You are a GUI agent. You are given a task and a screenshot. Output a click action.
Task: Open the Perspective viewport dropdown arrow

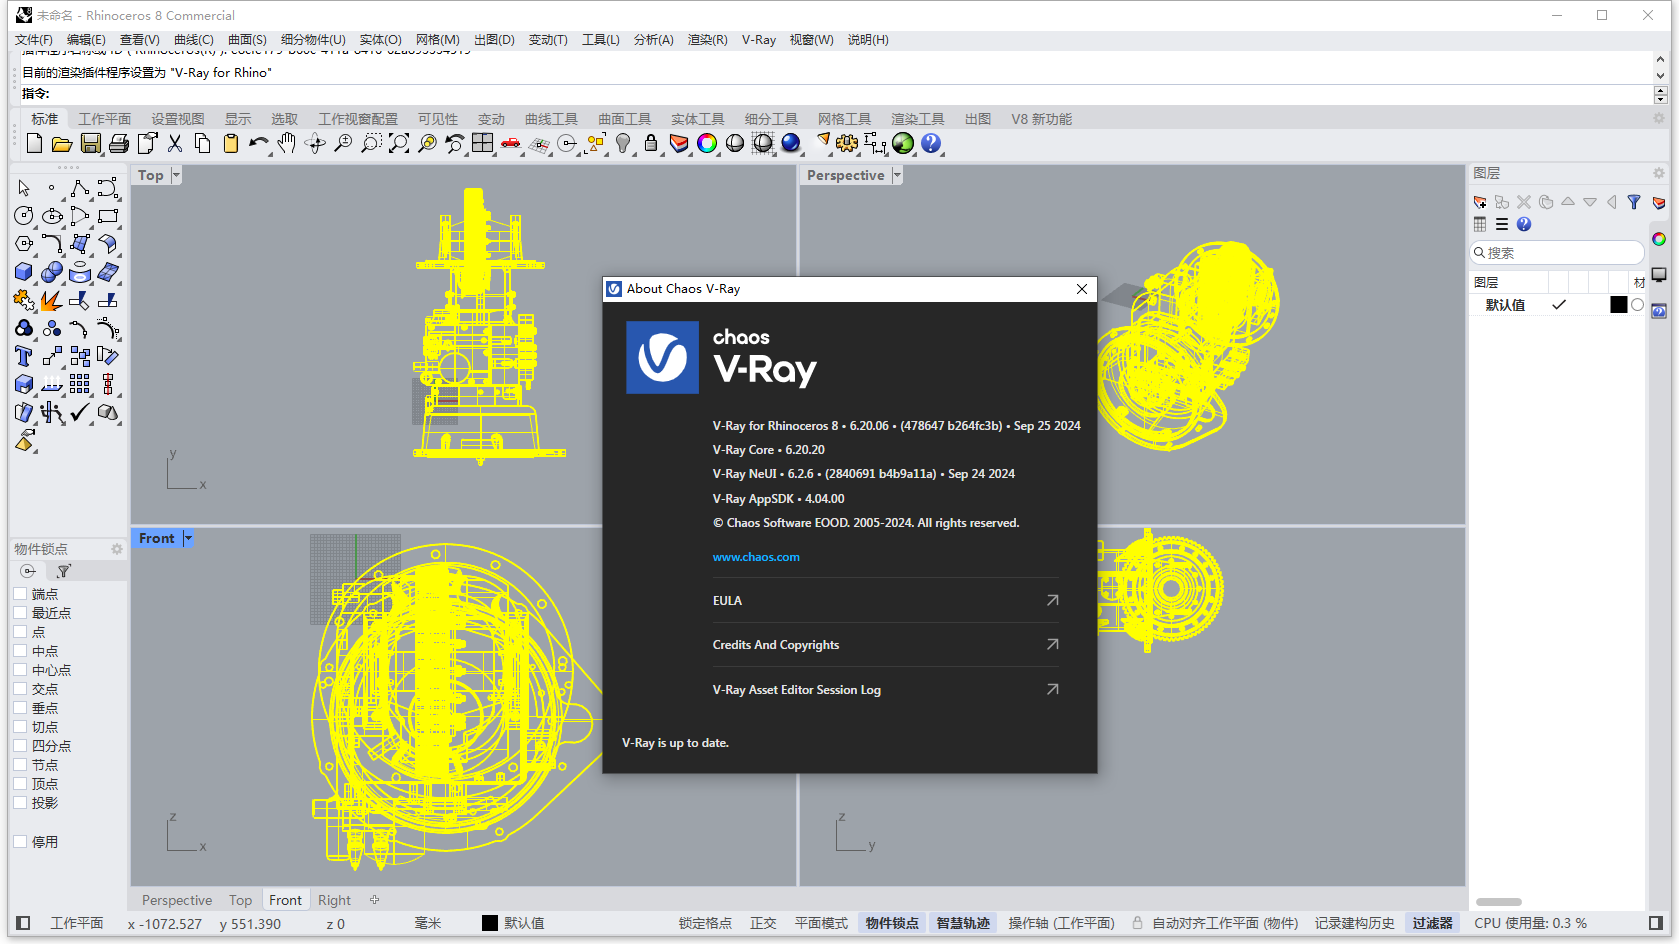(x=897, y=175)
